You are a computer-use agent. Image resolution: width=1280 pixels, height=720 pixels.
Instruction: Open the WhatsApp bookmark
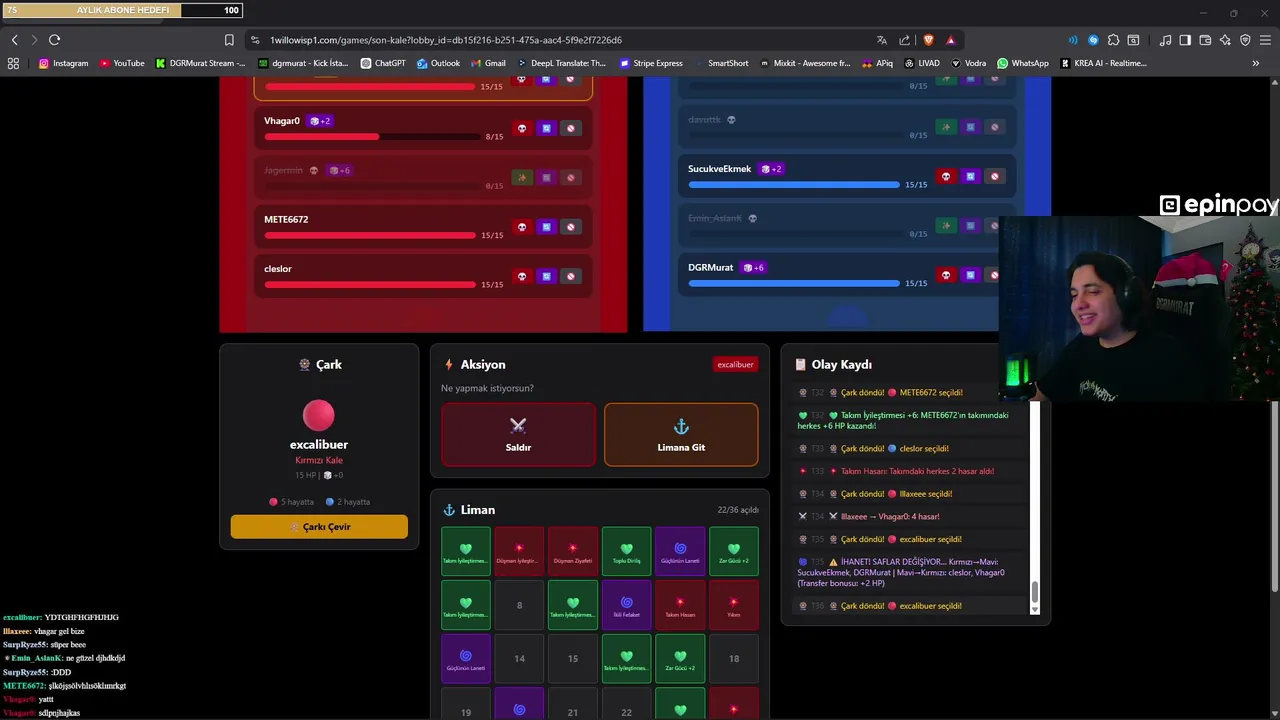1022,63
